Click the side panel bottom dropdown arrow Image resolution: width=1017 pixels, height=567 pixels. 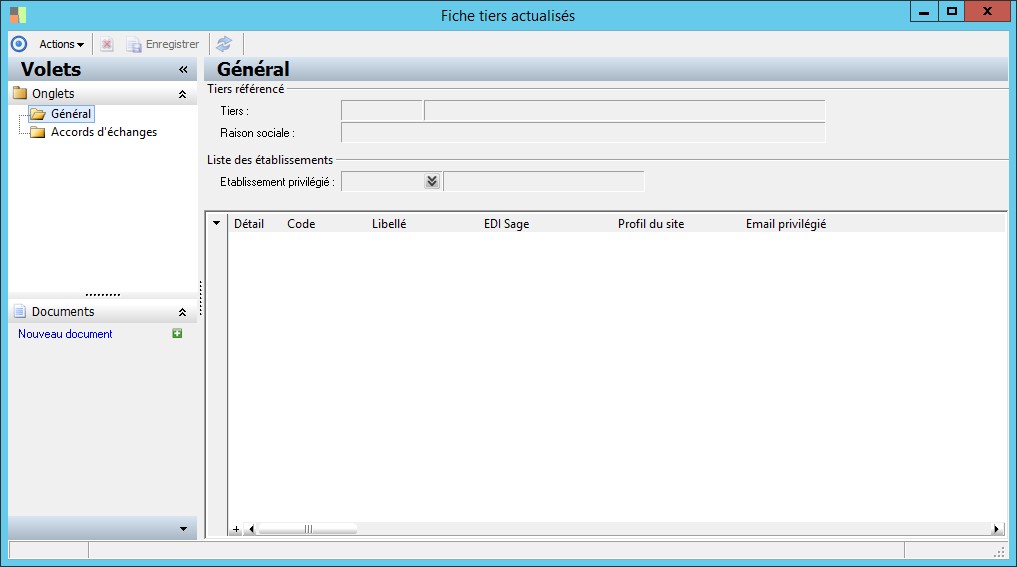[183, 529]
